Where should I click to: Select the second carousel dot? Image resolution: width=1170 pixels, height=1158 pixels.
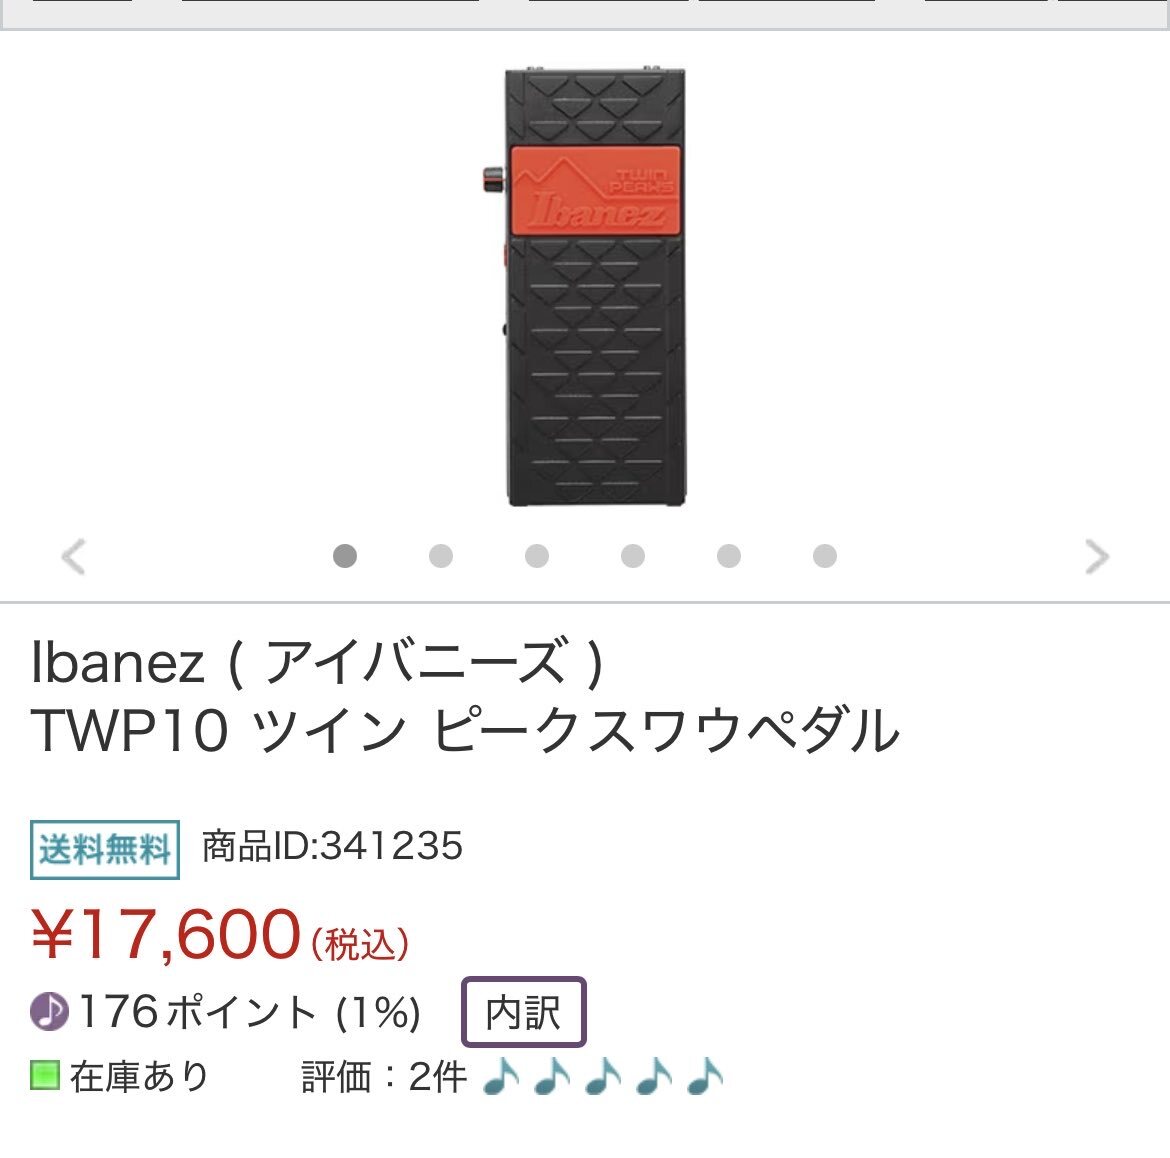click(441, 556)
